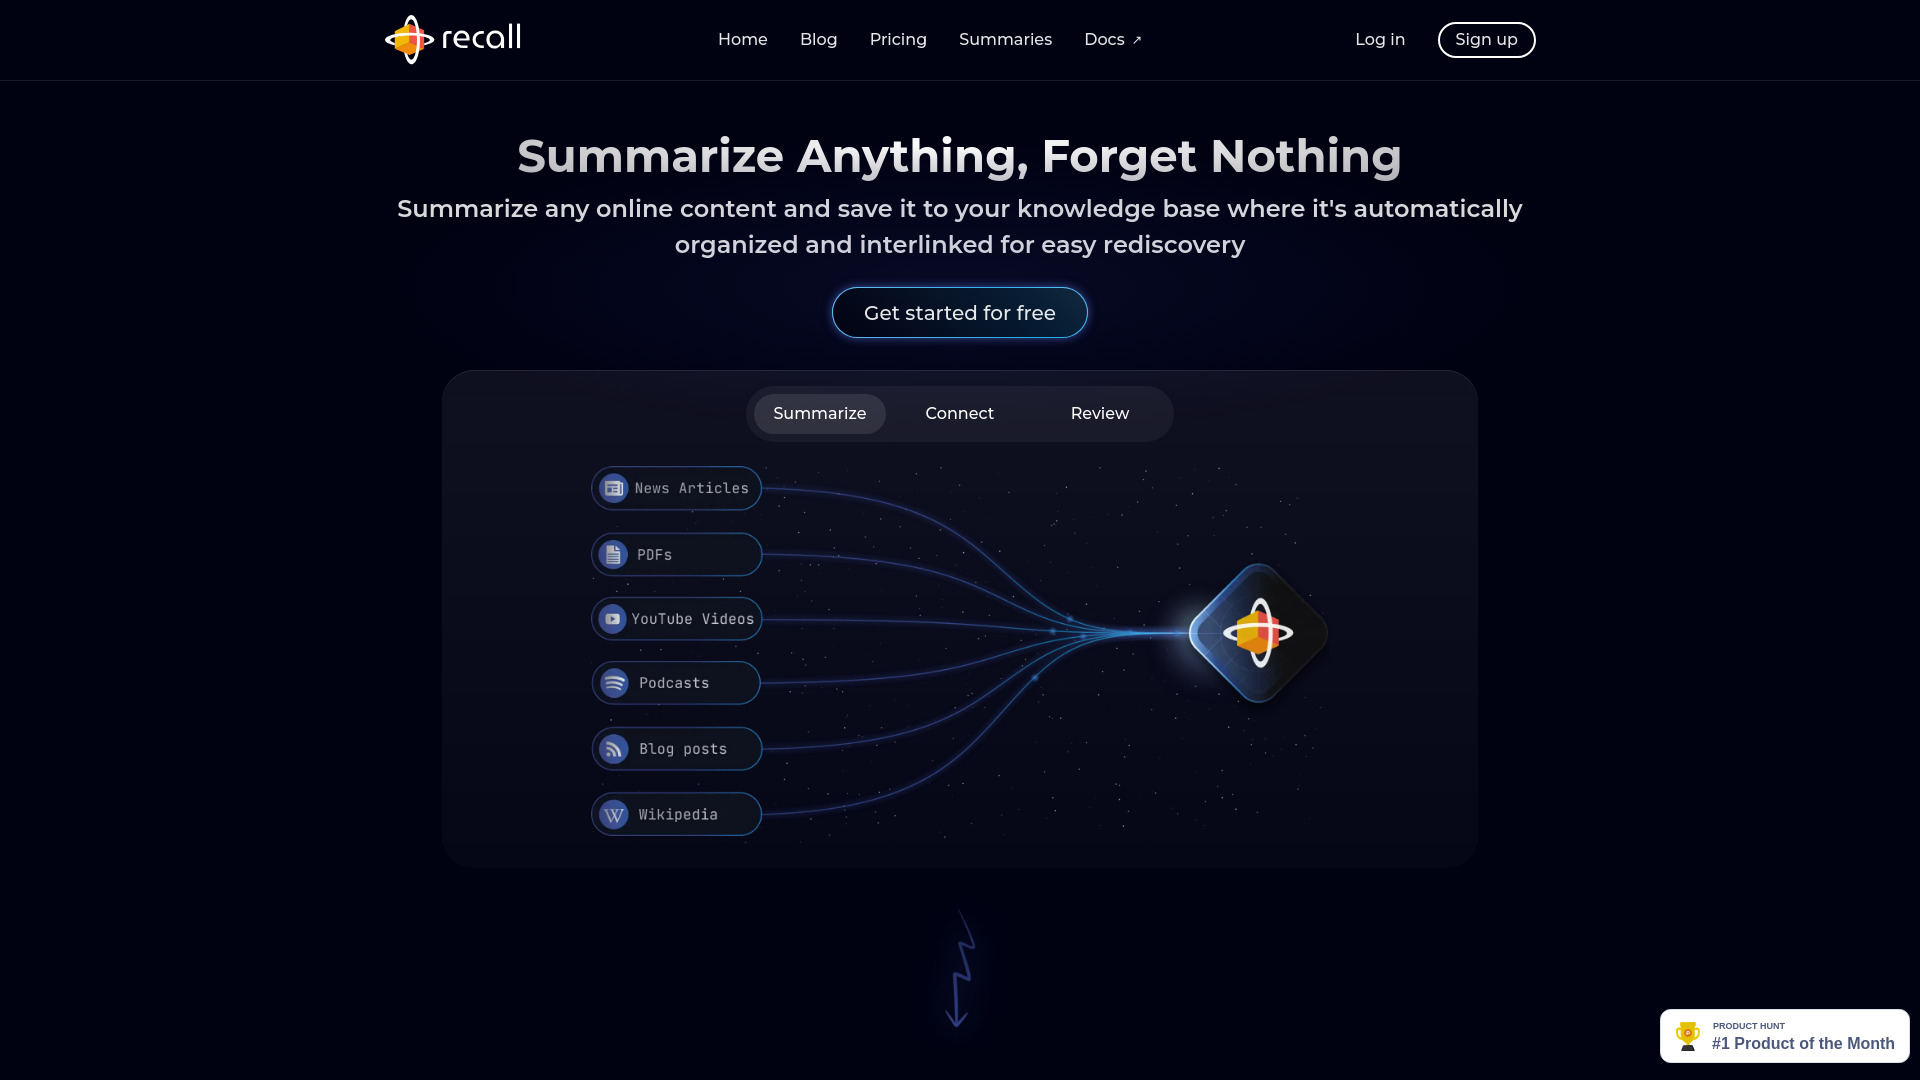Click the Sign up button
Screen dimensions: 1920x1080
[1485, 40]
